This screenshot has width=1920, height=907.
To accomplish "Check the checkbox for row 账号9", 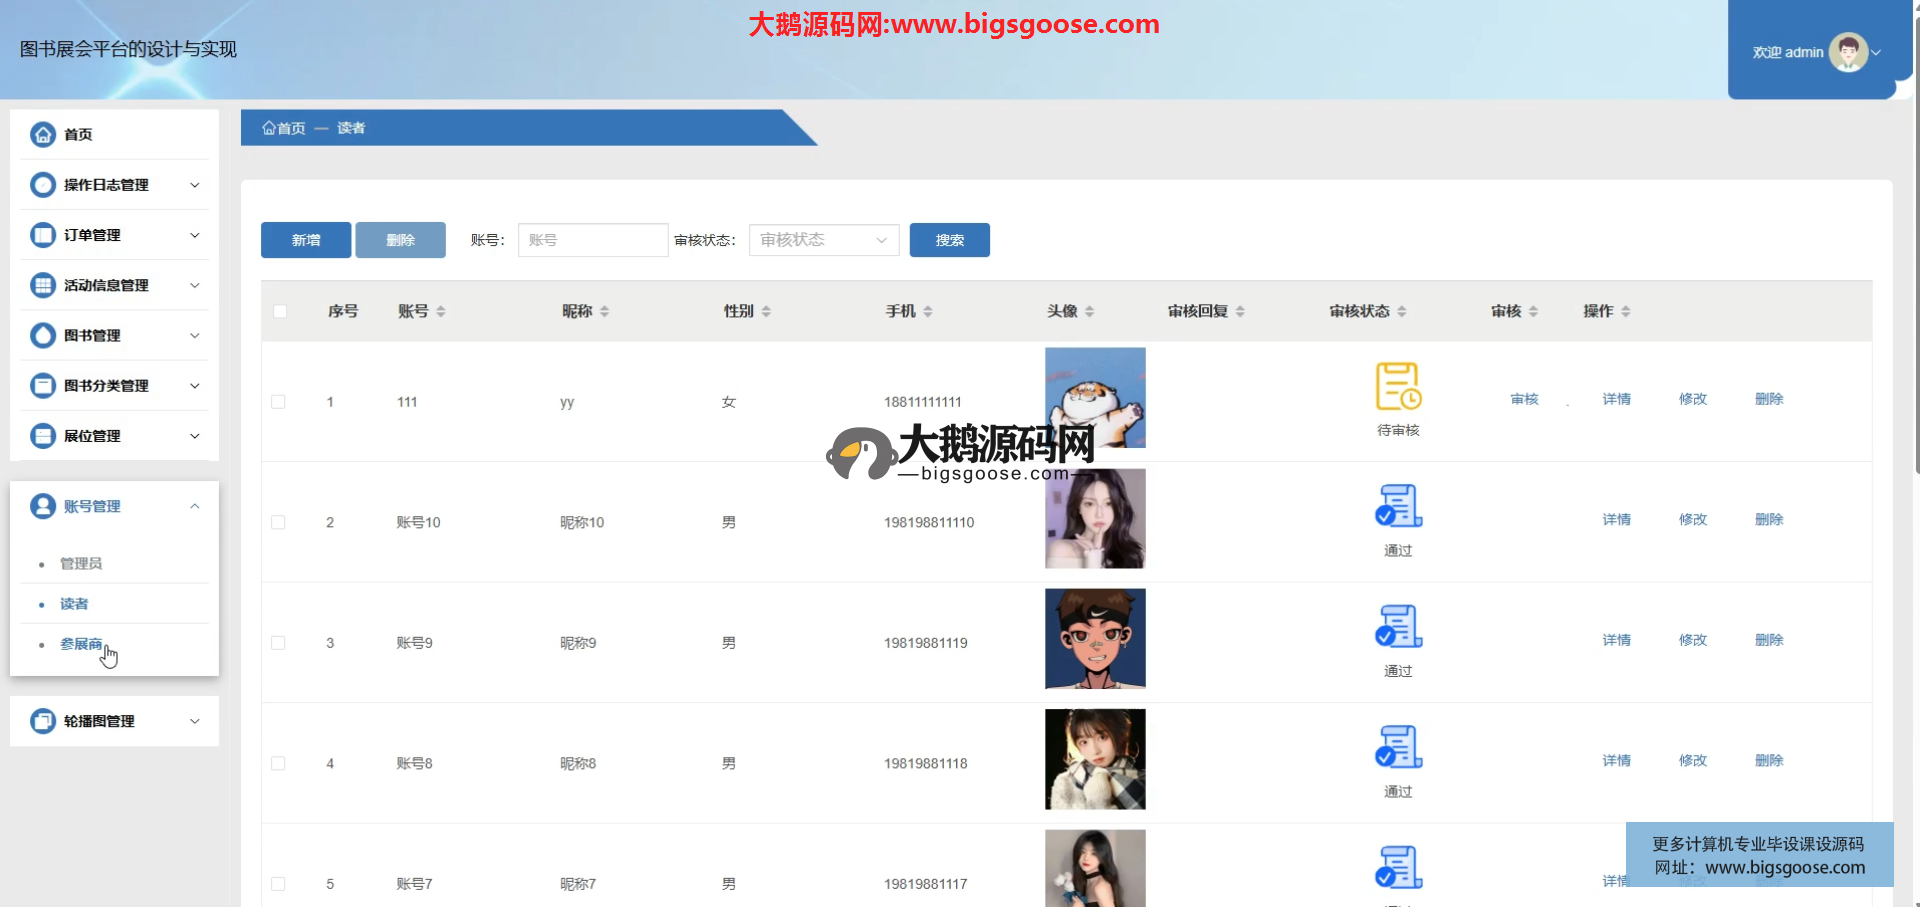I will pyautogui.click(x=279, y=643).
